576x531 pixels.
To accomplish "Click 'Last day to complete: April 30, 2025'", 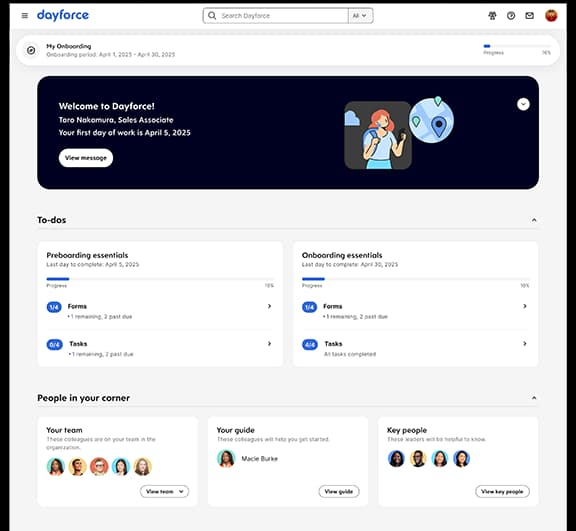I will [350, 264].
